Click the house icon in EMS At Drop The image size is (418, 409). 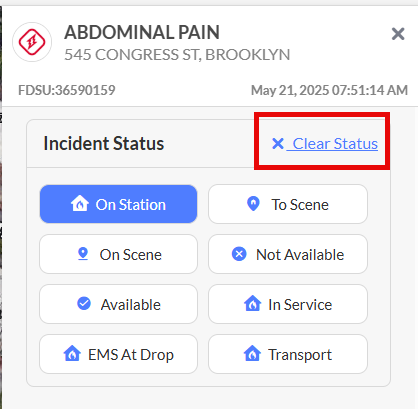pyautogui.click(x=72, y=353)
